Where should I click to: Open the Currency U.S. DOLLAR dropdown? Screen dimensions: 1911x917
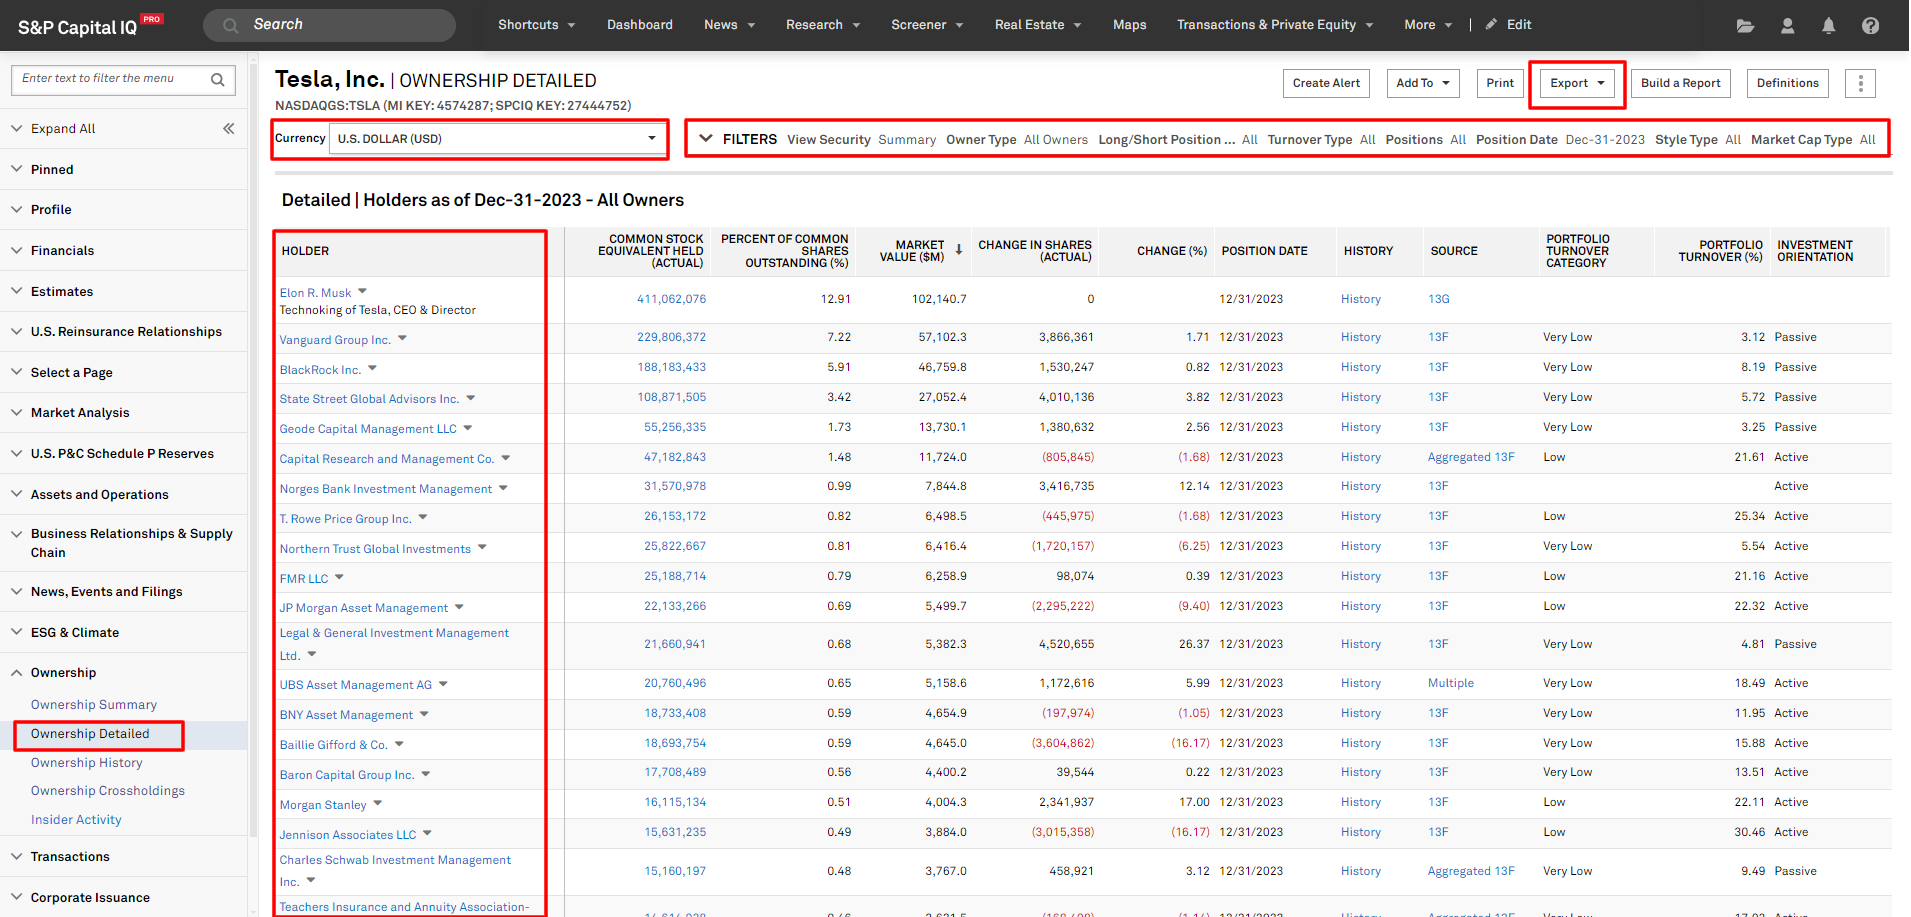[x=498, y=139]
